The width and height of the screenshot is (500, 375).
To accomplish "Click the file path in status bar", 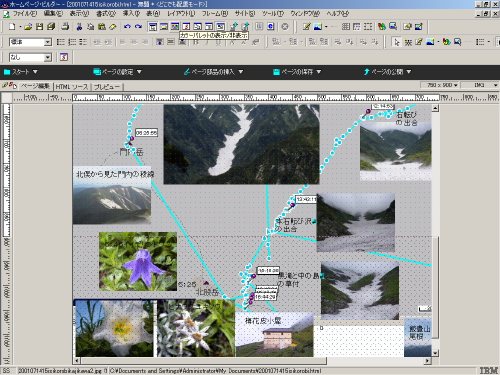I will 216,371.
